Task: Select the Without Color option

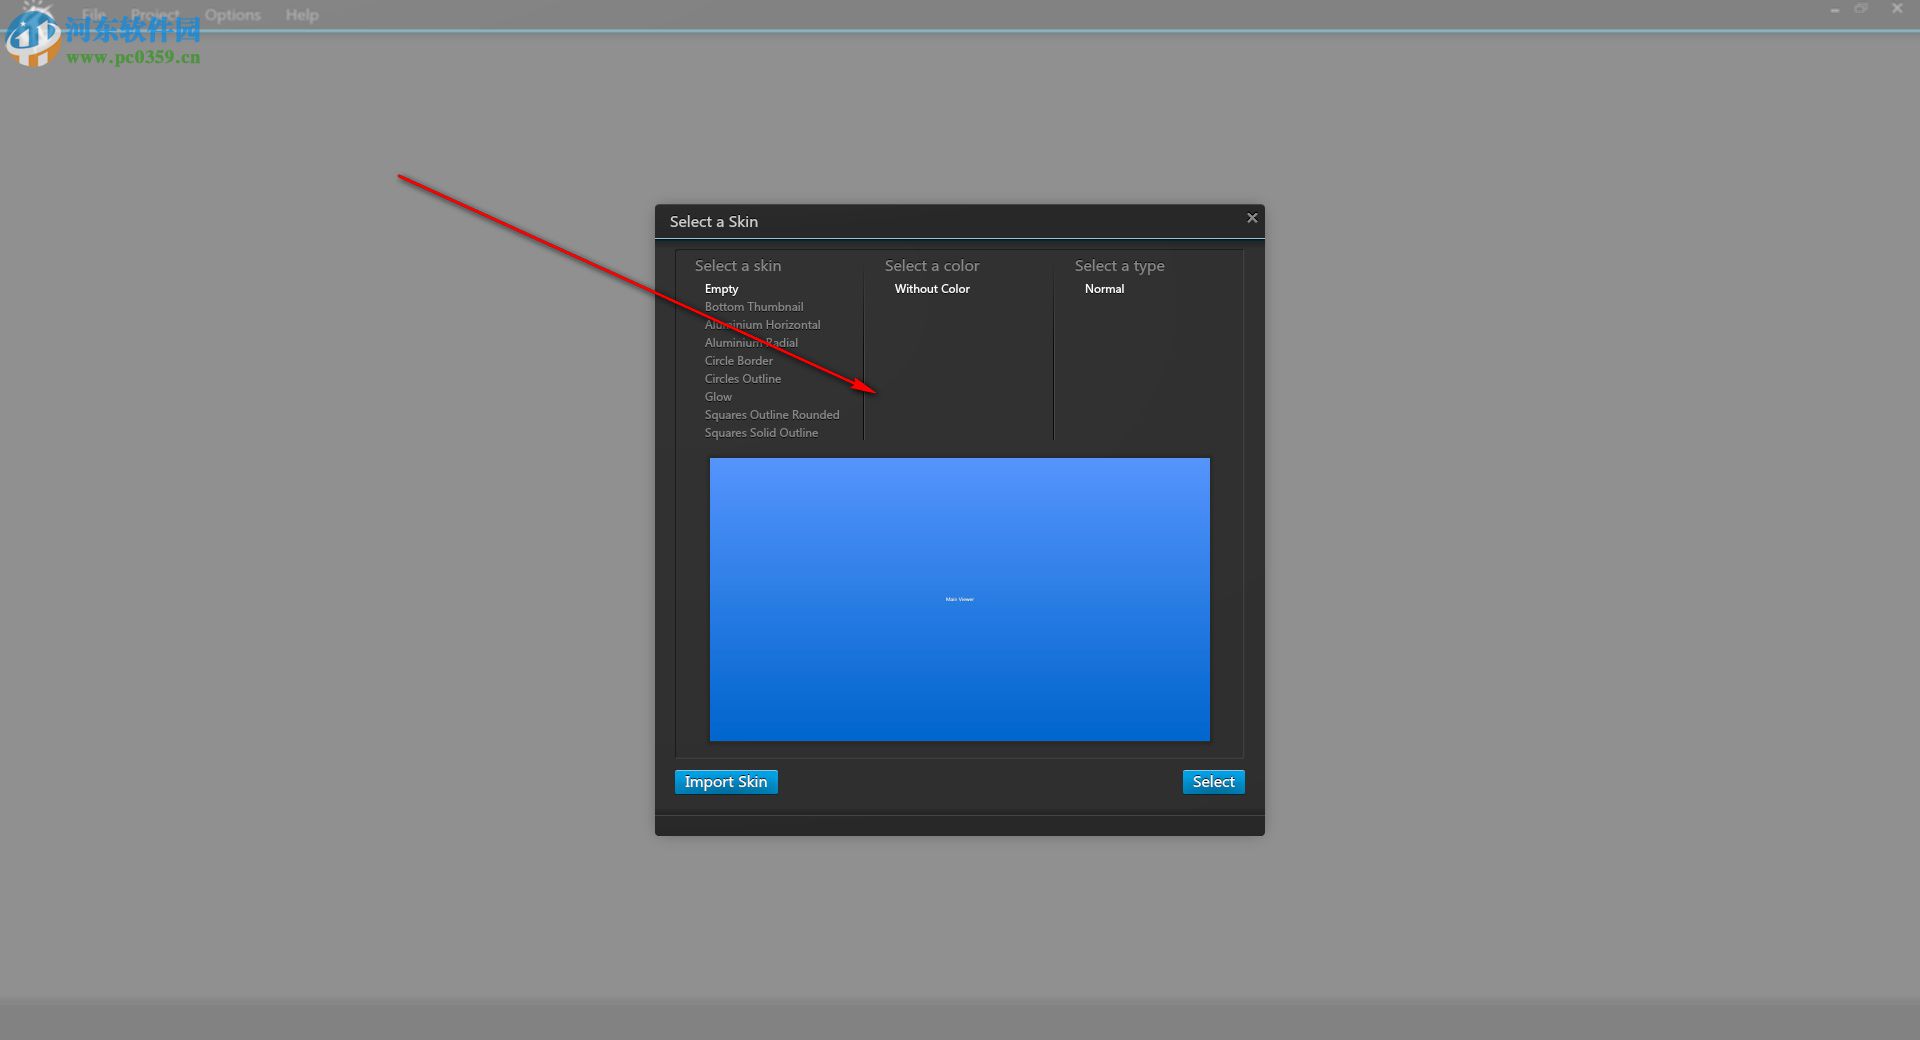Action: pyautogui.click(x=932, y=289)
